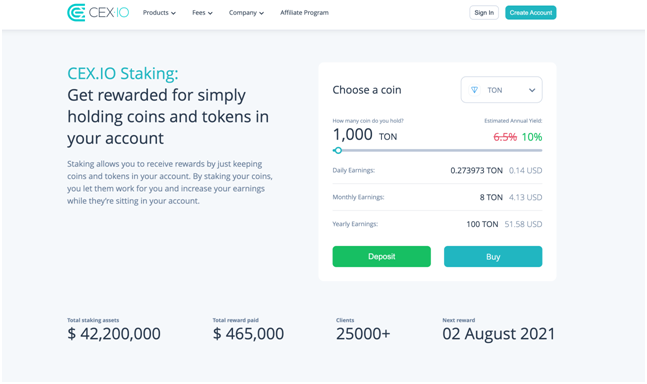Click the chevron arrow beside Fees
Screen dimensions: 647x384
(210, 13)
